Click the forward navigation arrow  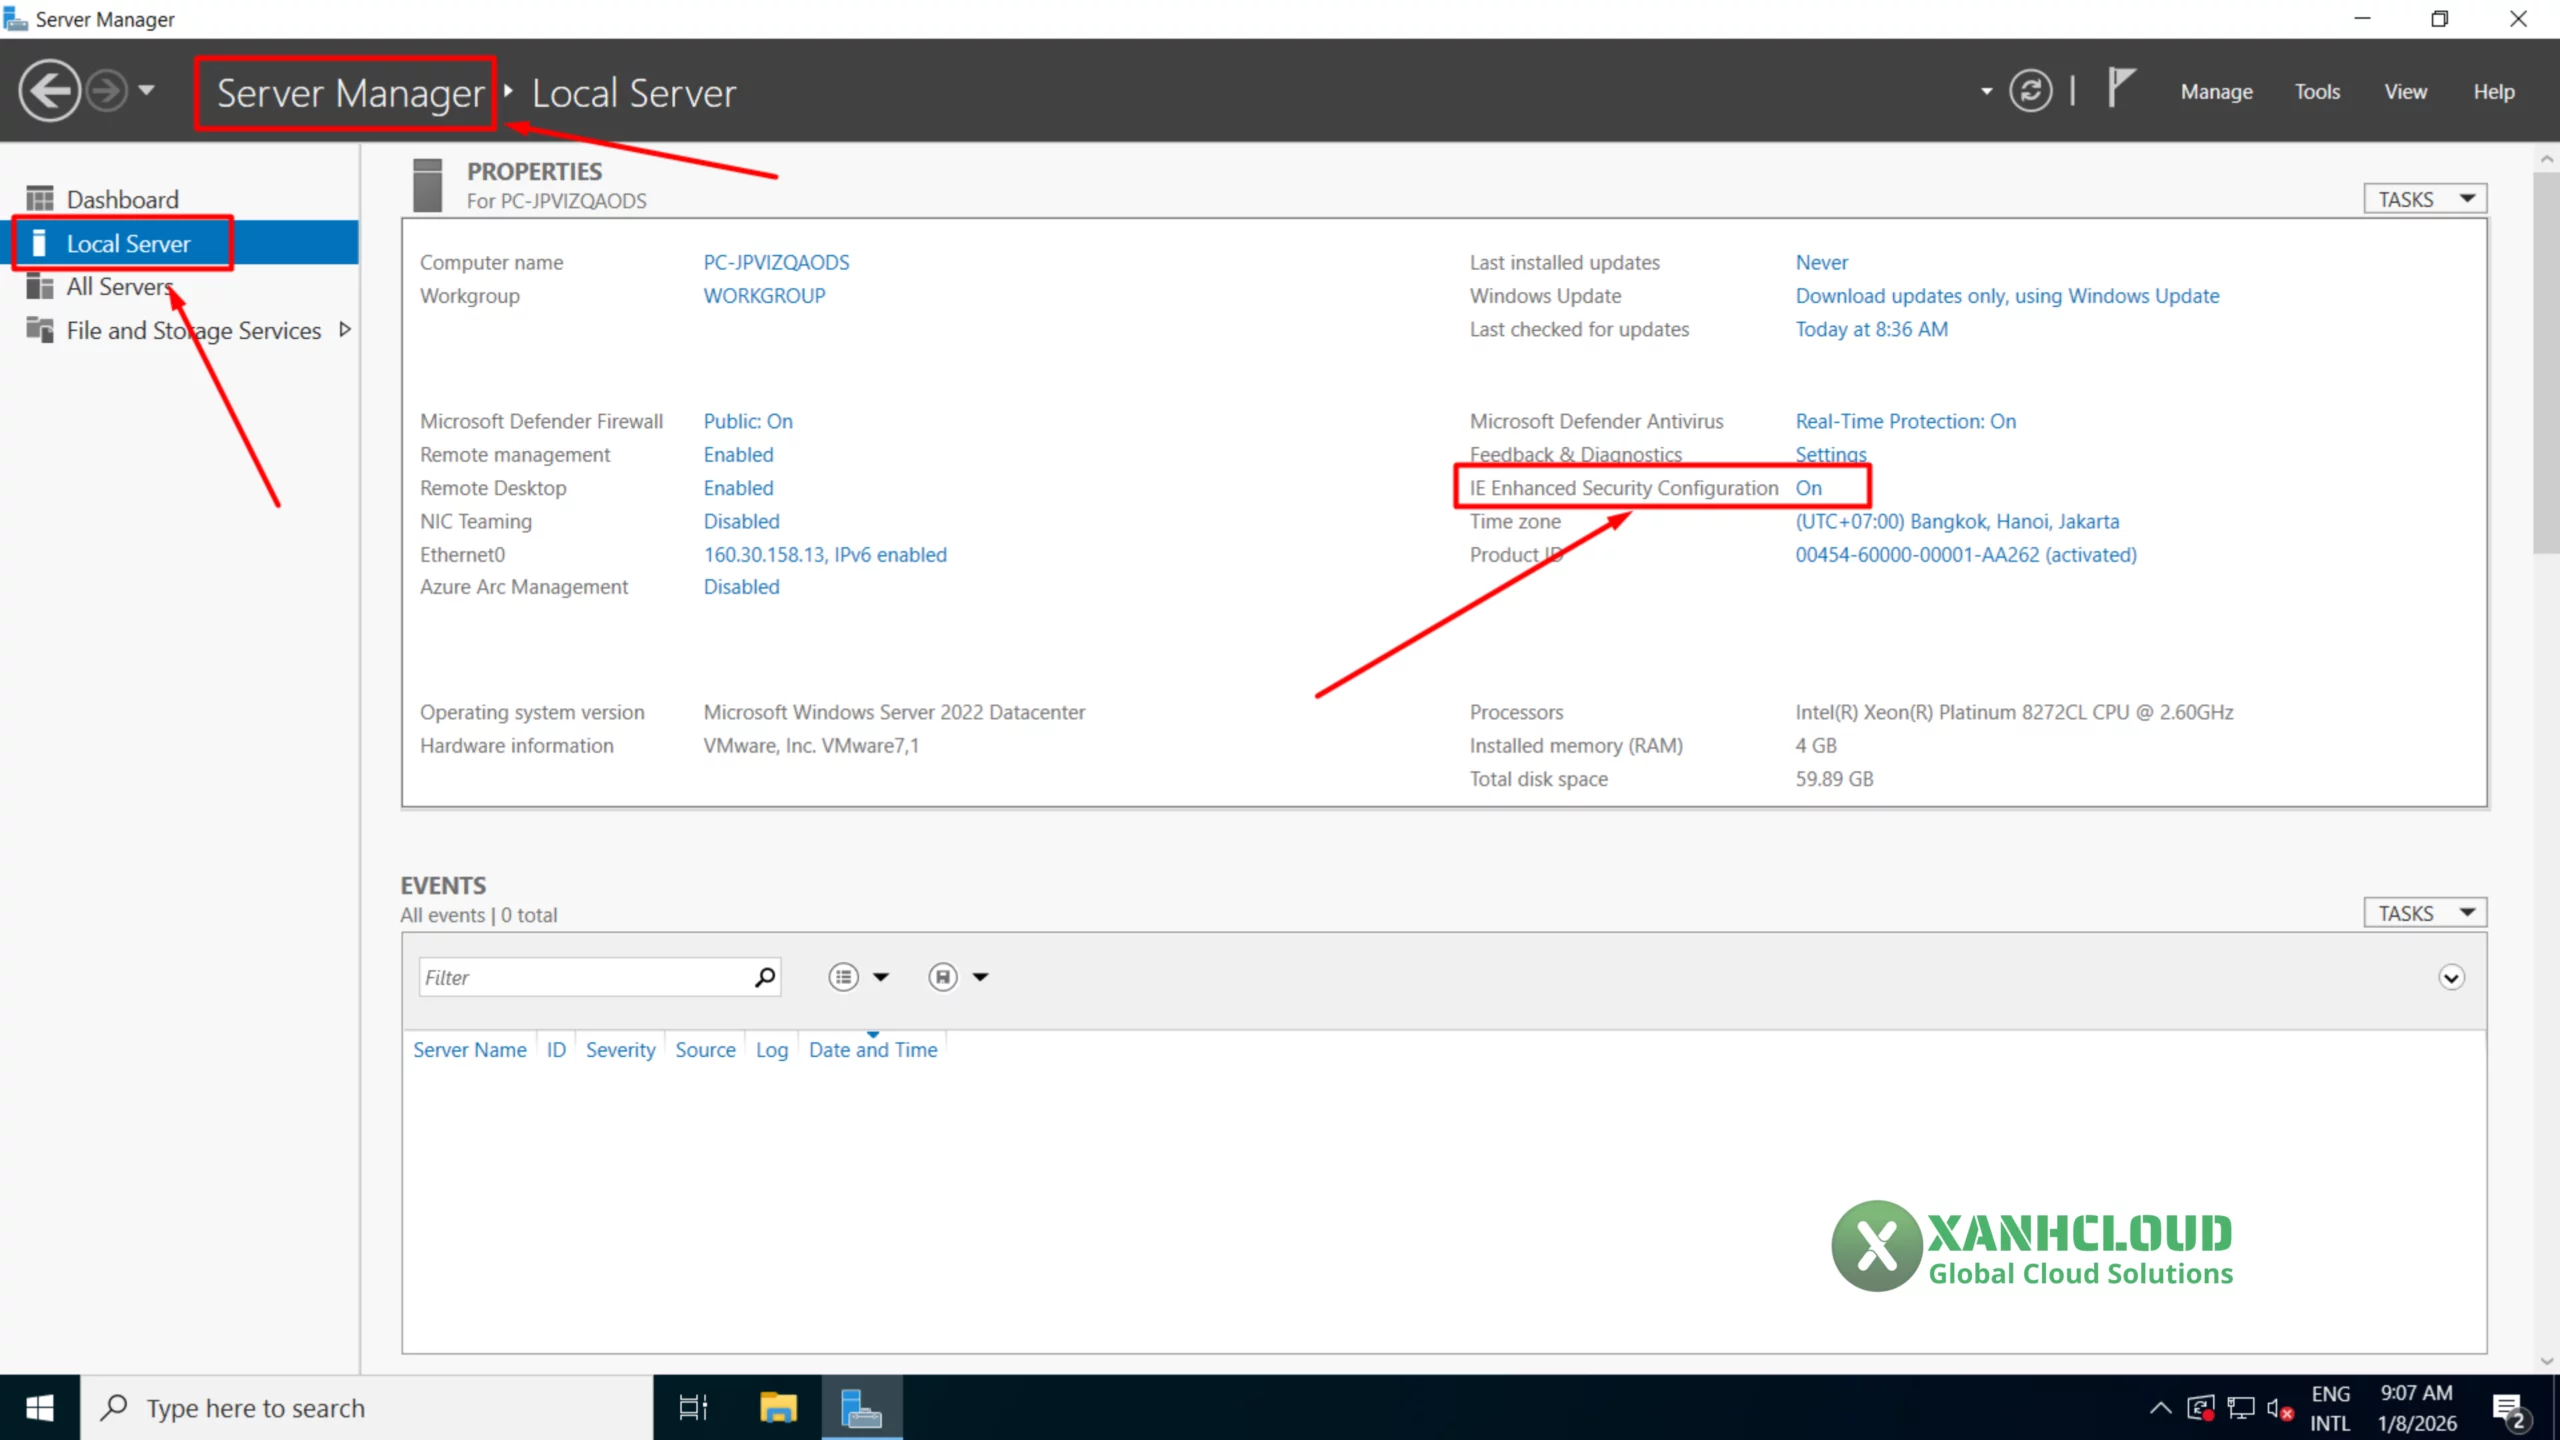point(108,90)
